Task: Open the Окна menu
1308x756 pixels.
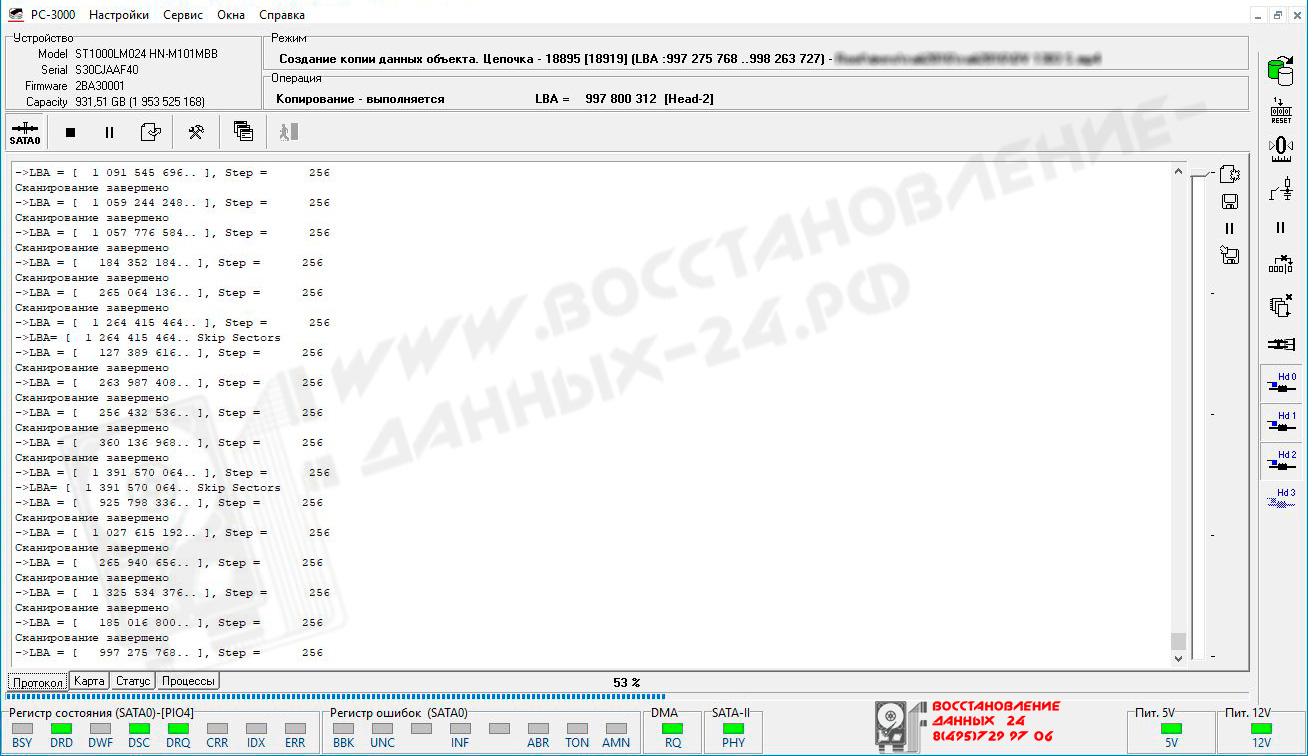Action: [x=230, y=15]
